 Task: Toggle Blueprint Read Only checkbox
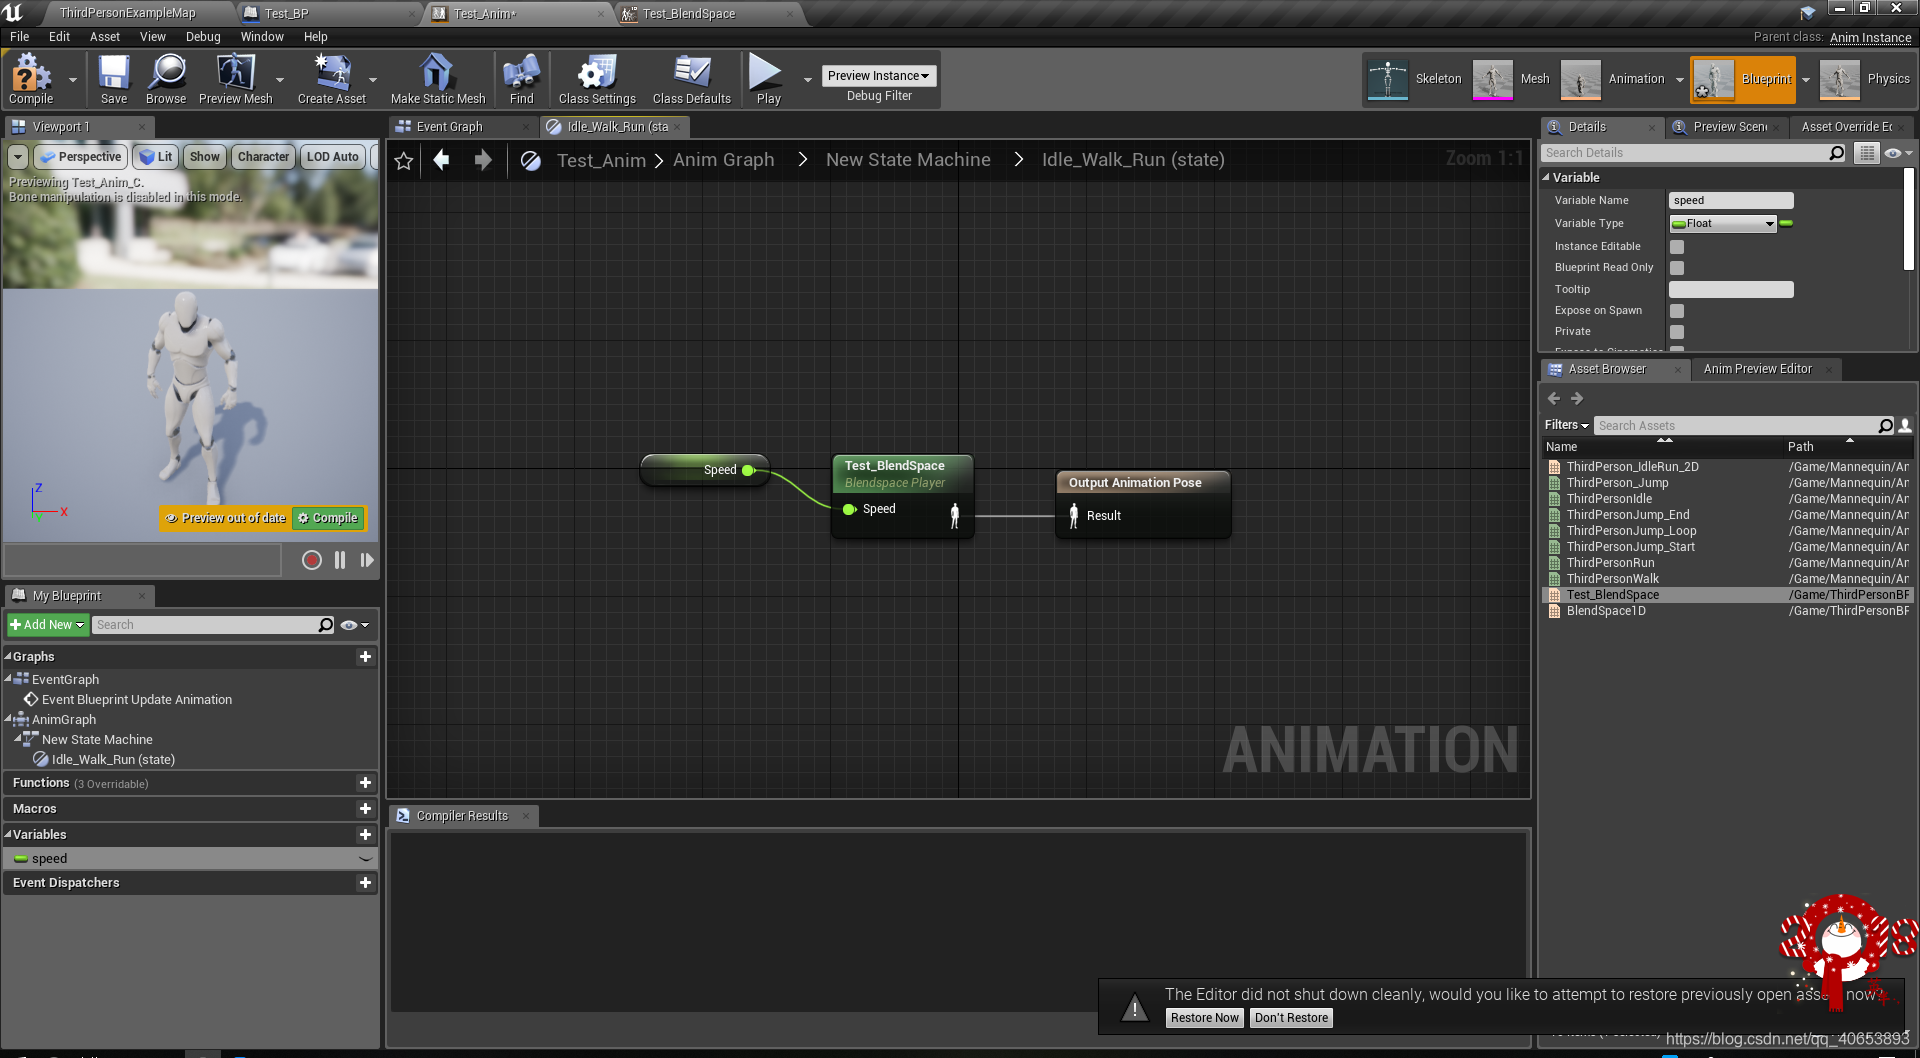[1677, 268]
